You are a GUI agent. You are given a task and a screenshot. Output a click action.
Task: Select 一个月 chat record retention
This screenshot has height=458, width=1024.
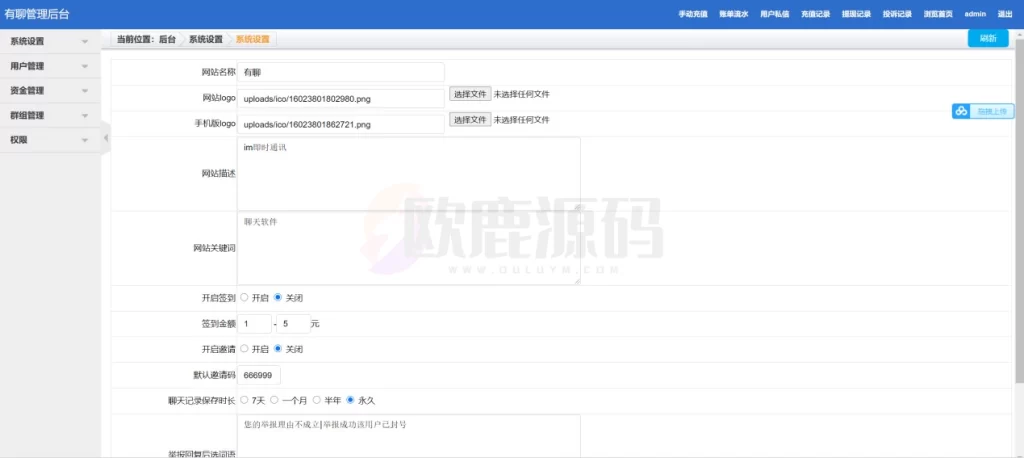pyautogui.click(x=274, y=400)
